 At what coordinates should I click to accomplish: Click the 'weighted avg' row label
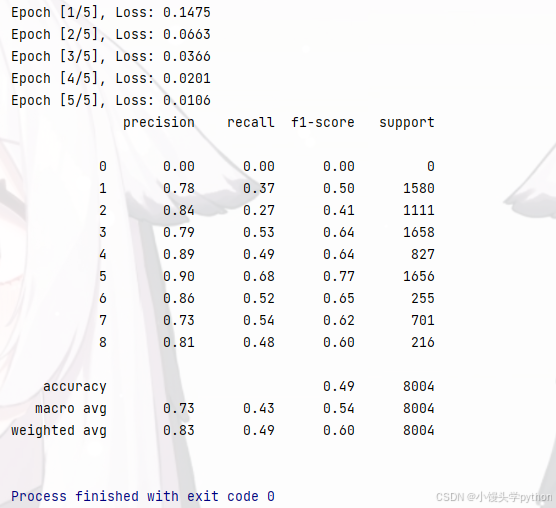click(59, 431)
